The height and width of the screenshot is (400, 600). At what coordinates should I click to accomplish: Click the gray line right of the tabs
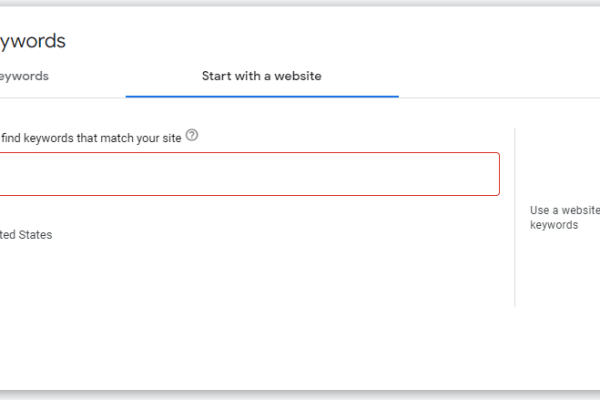[x=499, y=98]
